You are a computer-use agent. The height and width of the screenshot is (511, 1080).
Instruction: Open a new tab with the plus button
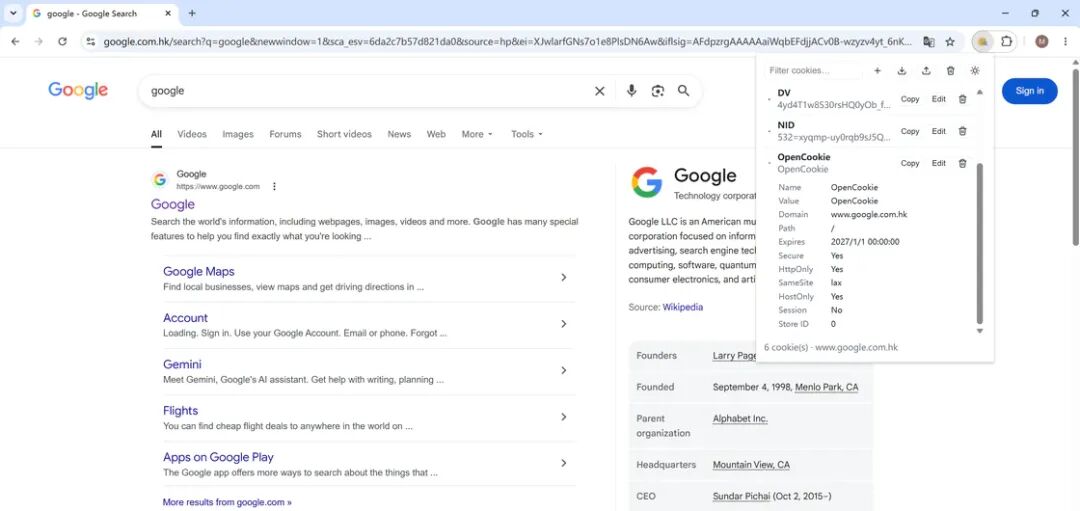pyautogui.click(x=192, y=13)
